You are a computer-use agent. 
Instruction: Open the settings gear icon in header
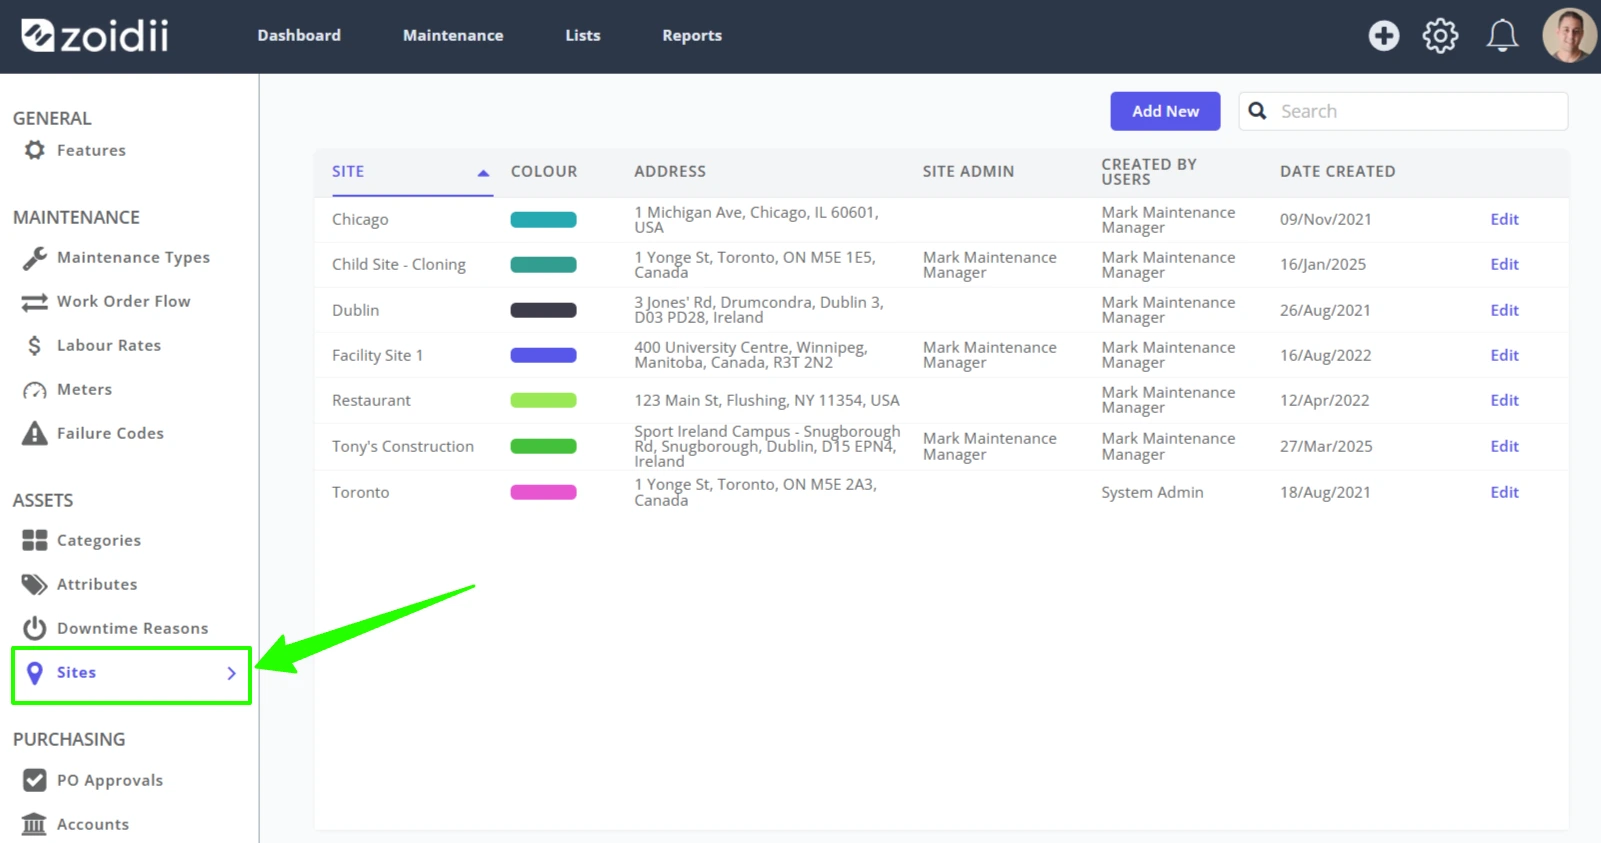[1440, 36]
